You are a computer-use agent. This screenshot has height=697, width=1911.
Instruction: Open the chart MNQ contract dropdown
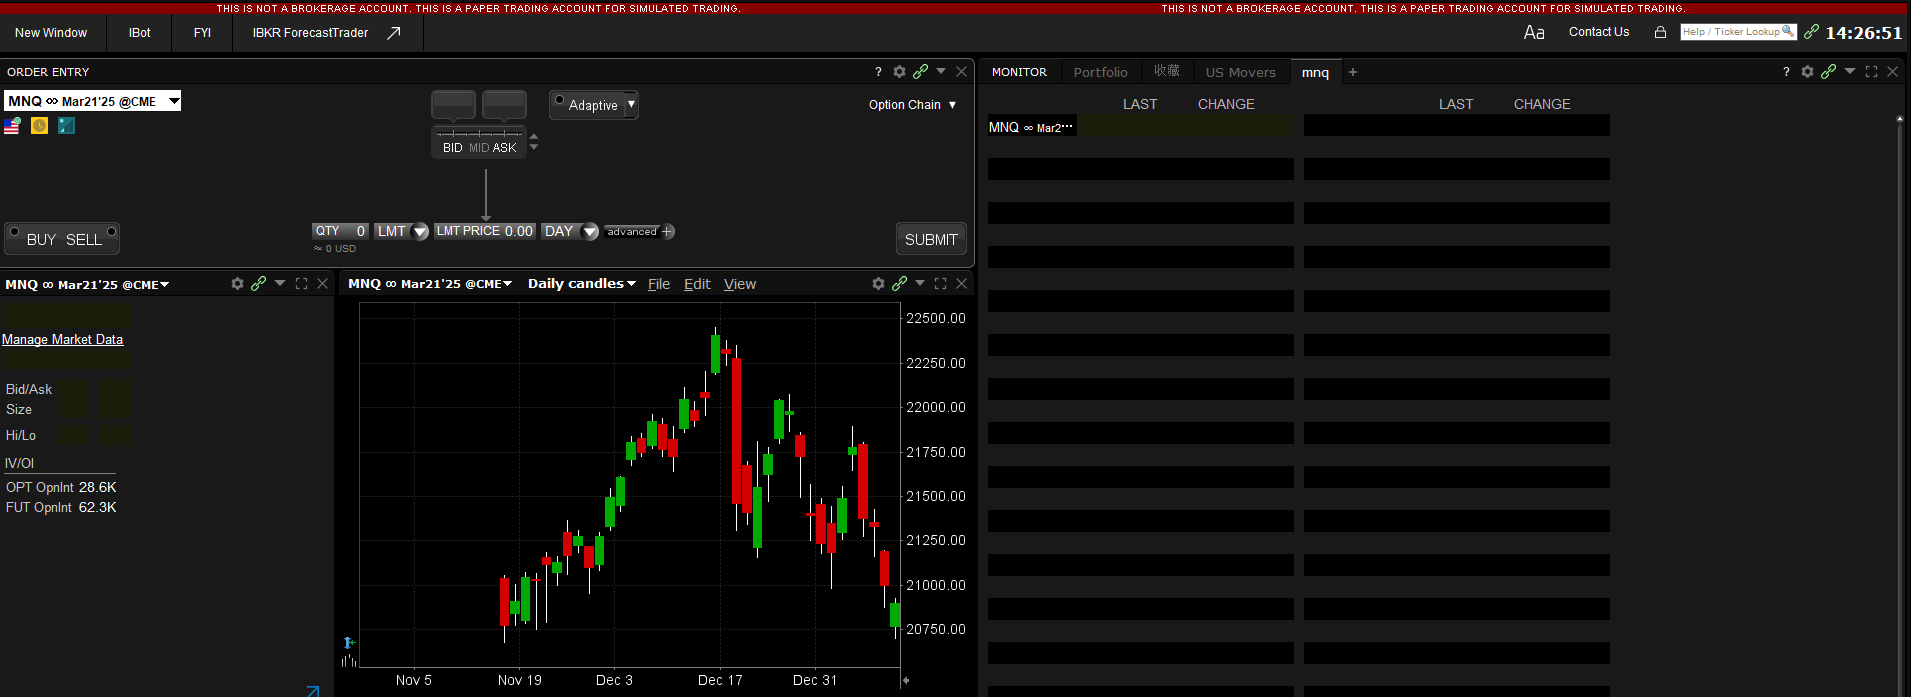click(x=430, y=284)
